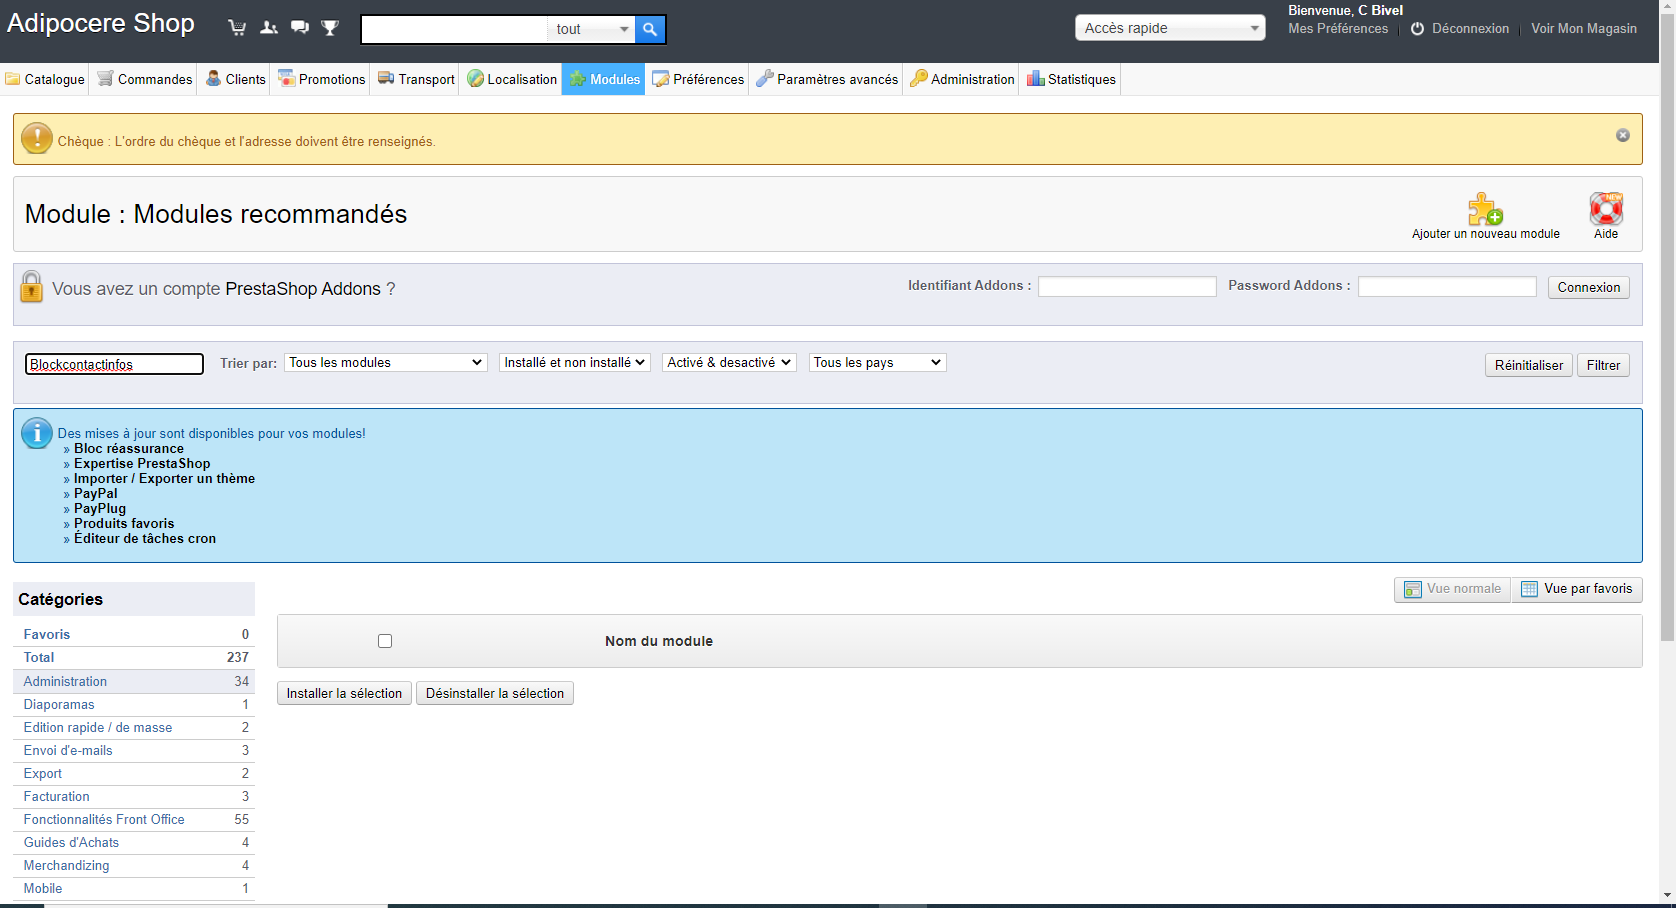
Task: Click the trophy icon in header
Action: (330, 28)
